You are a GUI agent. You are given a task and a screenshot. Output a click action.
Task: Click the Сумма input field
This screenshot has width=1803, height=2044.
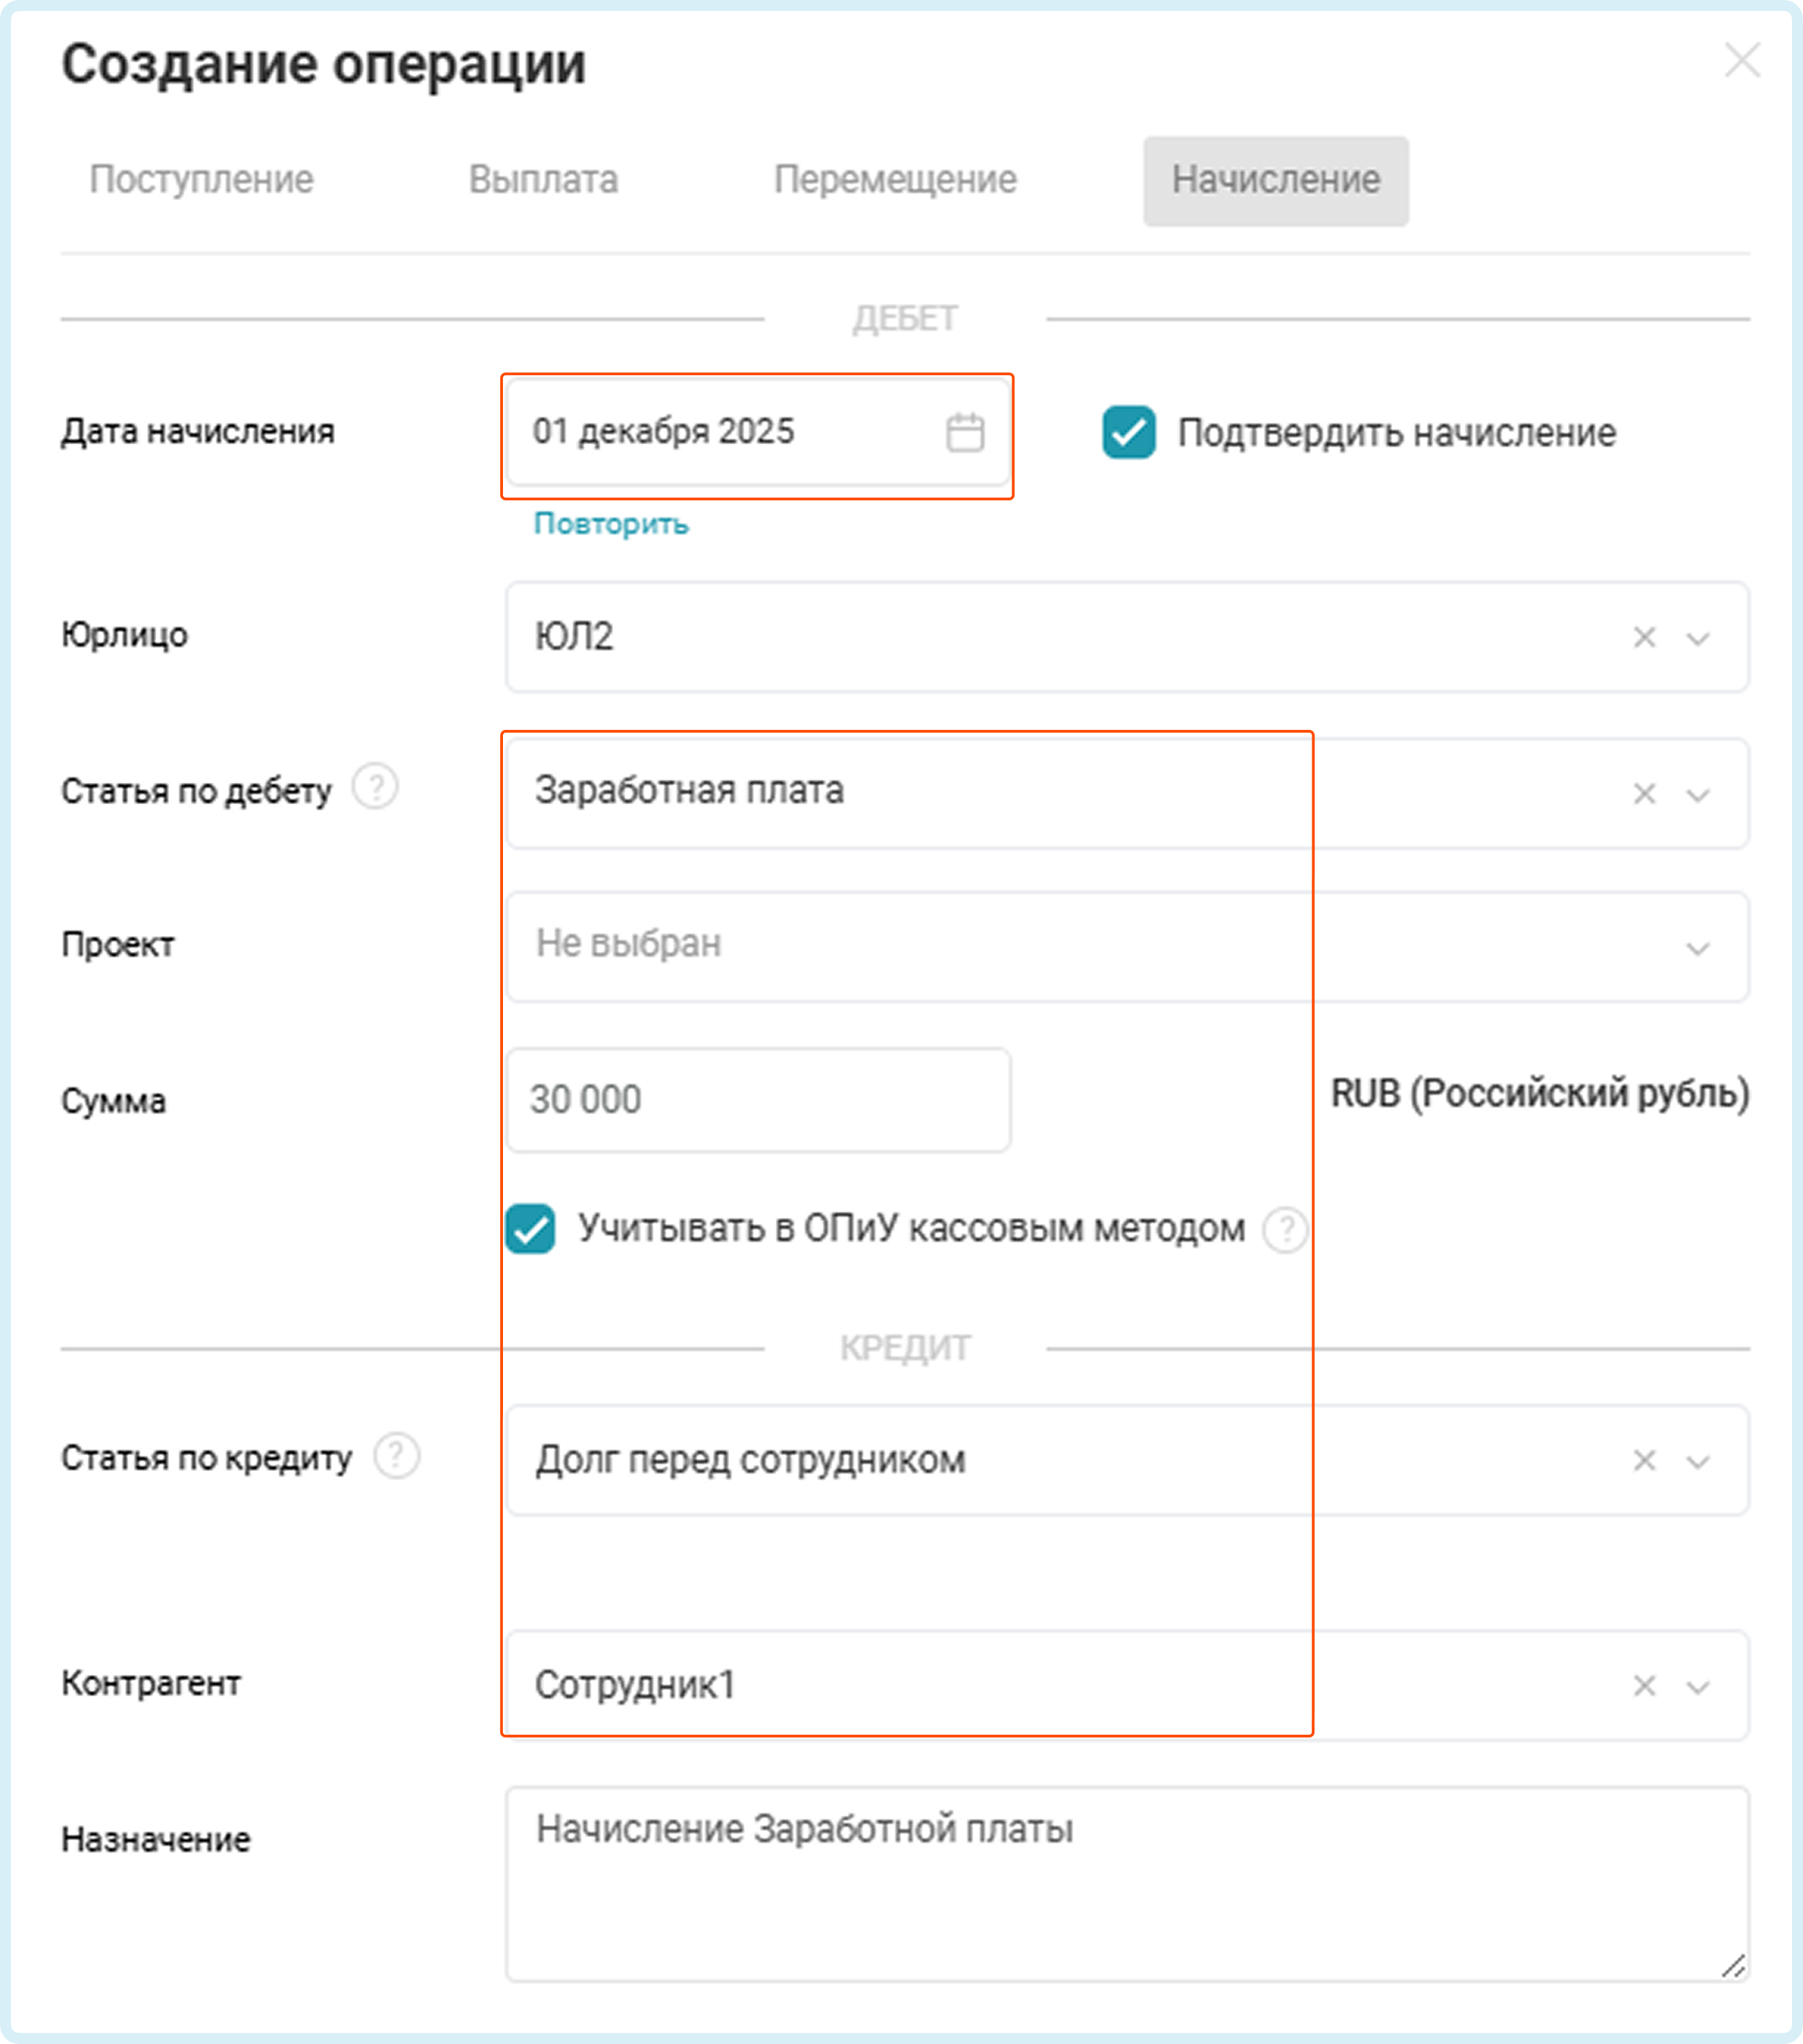757,1100
